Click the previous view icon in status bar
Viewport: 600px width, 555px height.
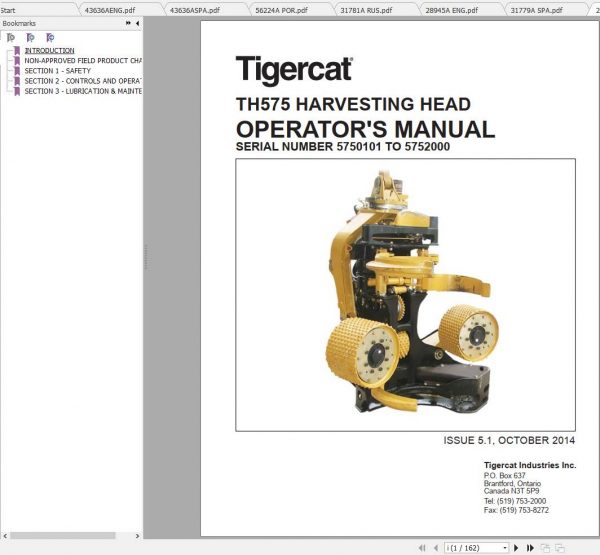tap(545, 548)
